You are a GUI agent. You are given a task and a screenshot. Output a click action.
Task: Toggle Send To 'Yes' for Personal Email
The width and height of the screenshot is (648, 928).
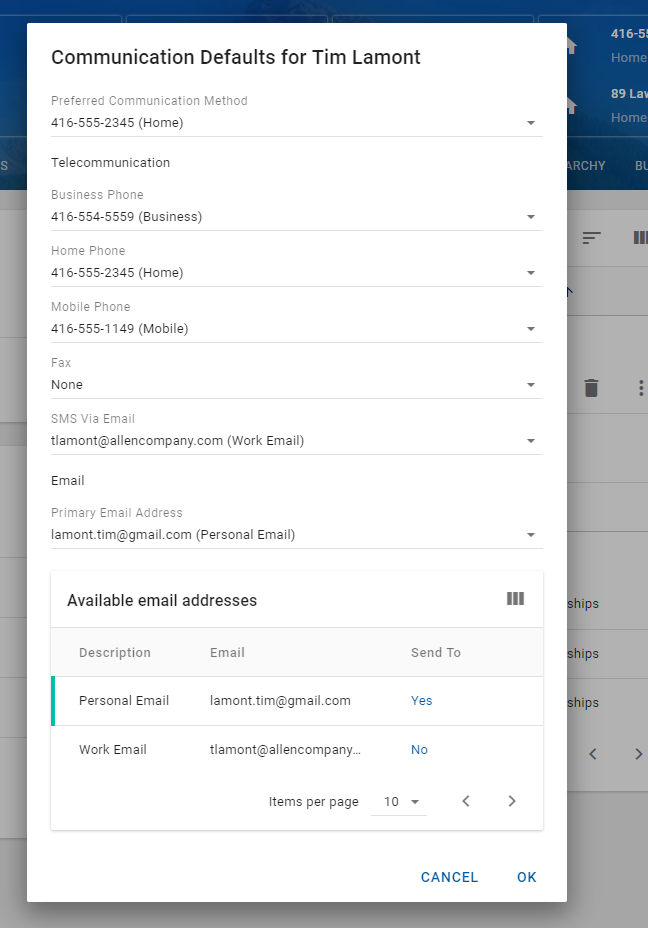(x=421, y=701)
